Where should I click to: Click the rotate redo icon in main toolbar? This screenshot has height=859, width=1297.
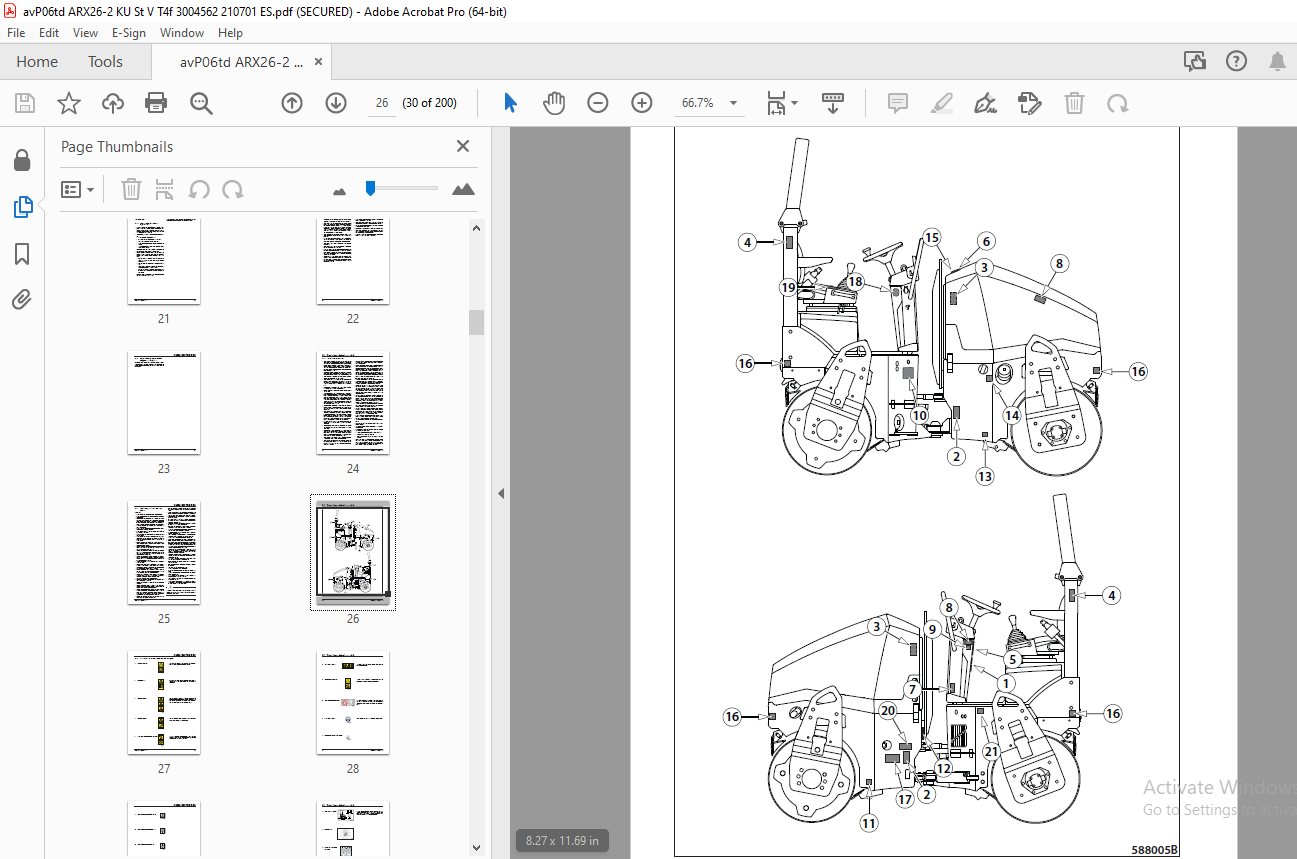1118,103
